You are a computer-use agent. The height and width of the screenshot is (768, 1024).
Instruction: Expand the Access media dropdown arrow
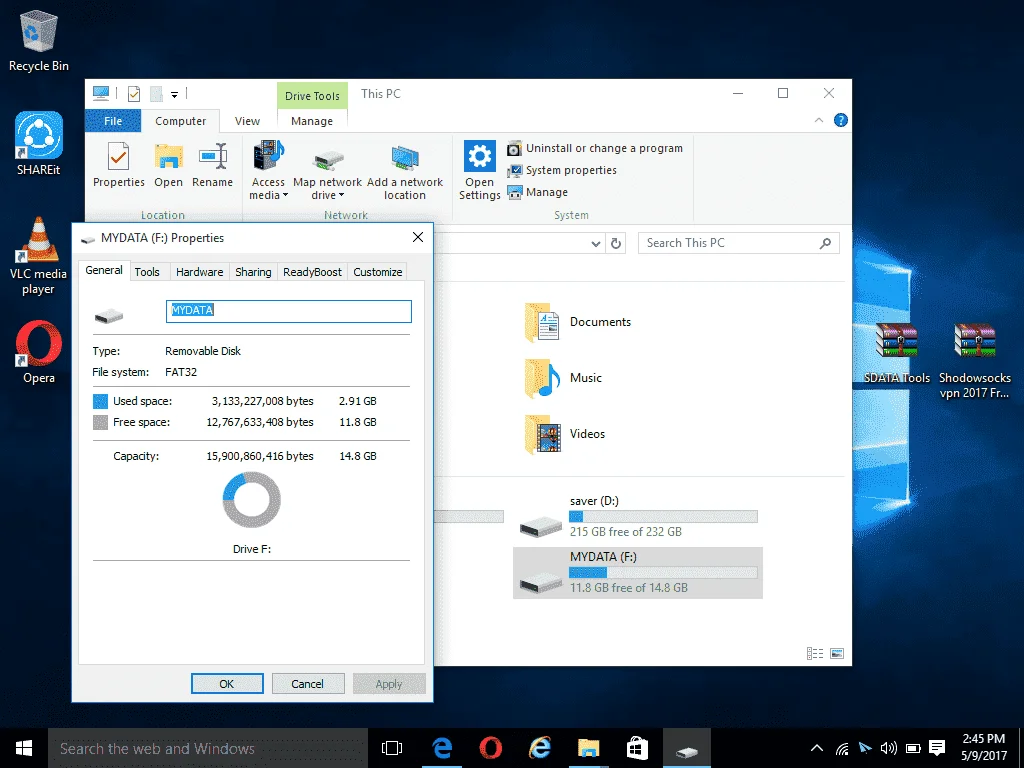[285, 195]
